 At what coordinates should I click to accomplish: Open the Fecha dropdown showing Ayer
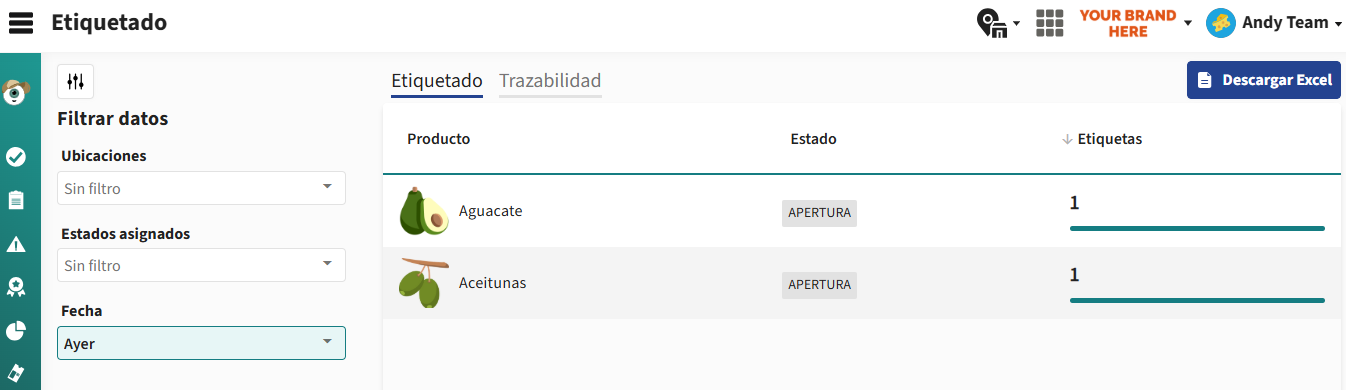pyautogui.click(x=202, y=343)
